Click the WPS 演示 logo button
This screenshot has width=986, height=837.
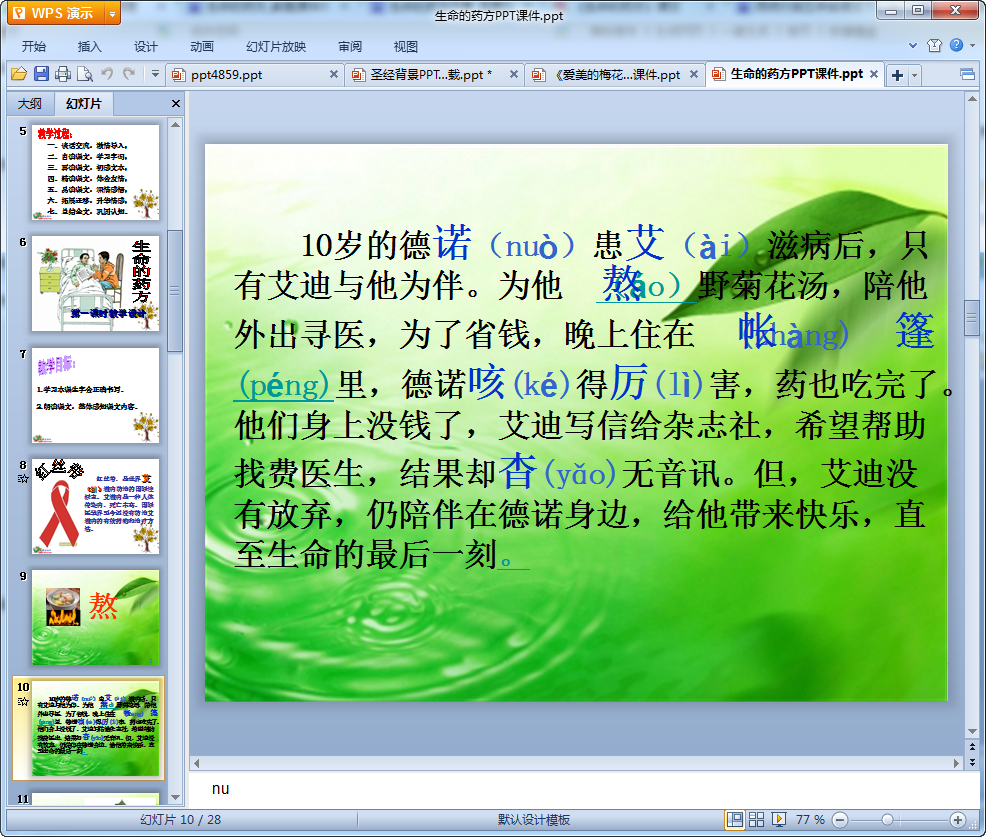[x=57, y=13]
